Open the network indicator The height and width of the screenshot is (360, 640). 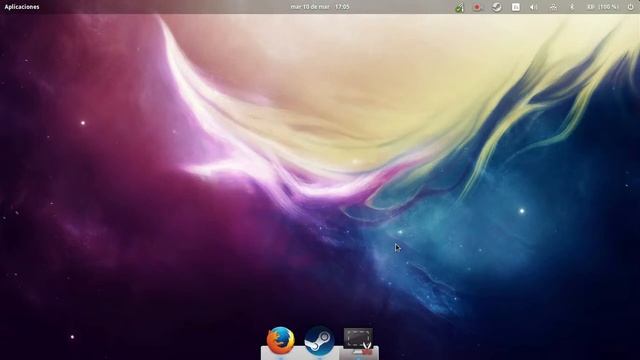click(x=553, y=7)
